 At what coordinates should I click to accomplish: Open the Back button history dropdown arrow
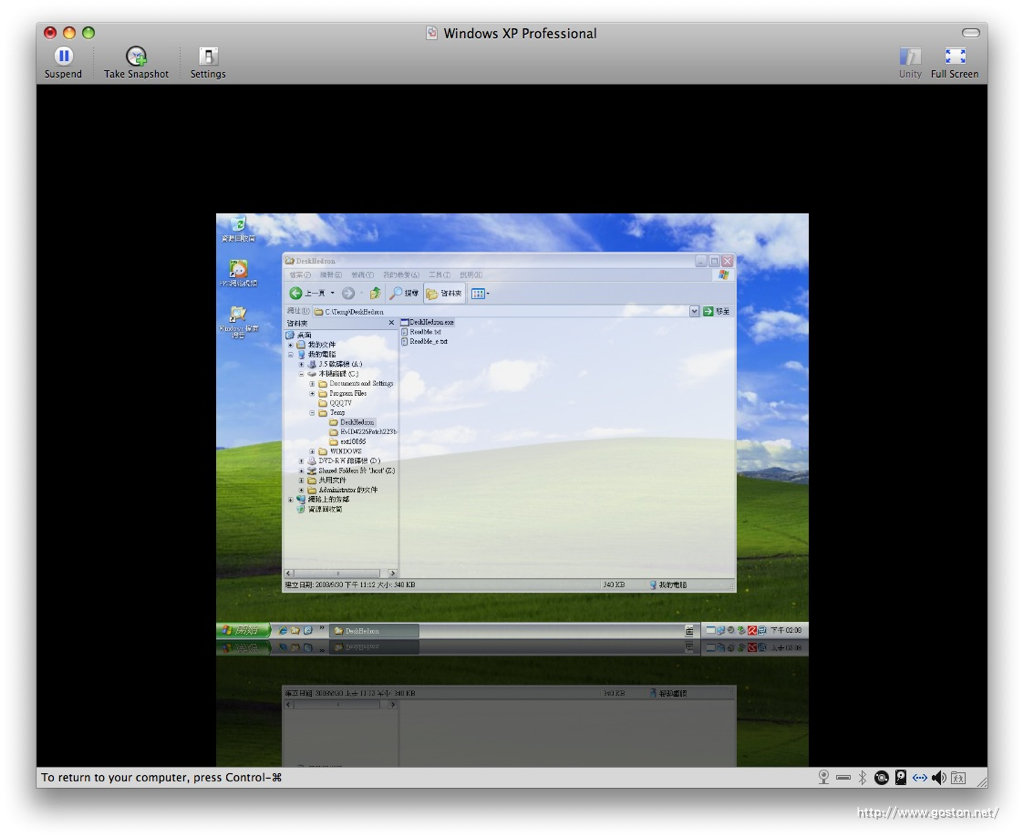(x=332, y=293)
